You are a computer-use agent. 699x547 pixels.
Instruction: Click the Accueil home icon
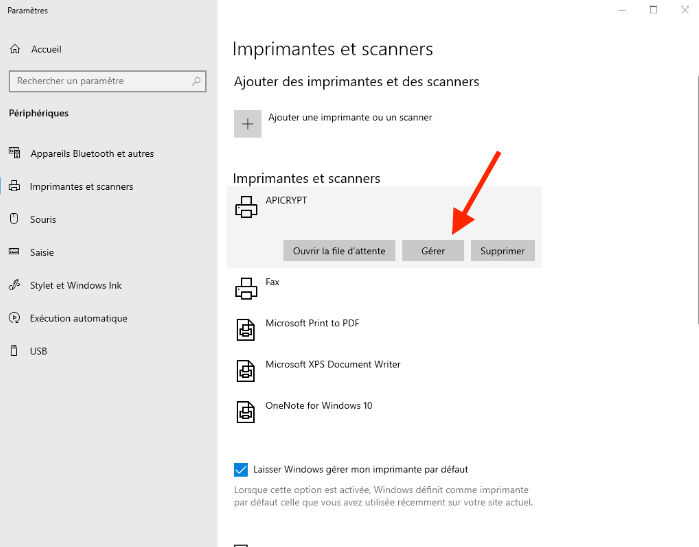click(x=15, y=49)
